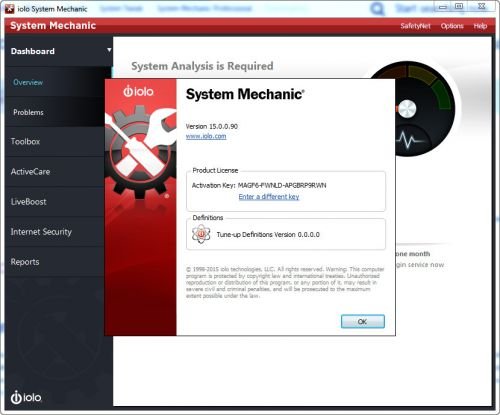Click the blurred search magnifier icon
Viewport: 500px width, 415px height.
377,8
